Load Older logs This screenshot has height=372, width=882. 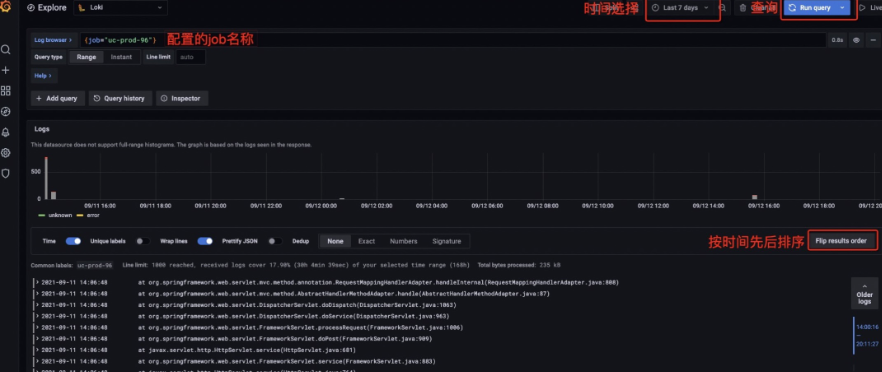point(865,293)
